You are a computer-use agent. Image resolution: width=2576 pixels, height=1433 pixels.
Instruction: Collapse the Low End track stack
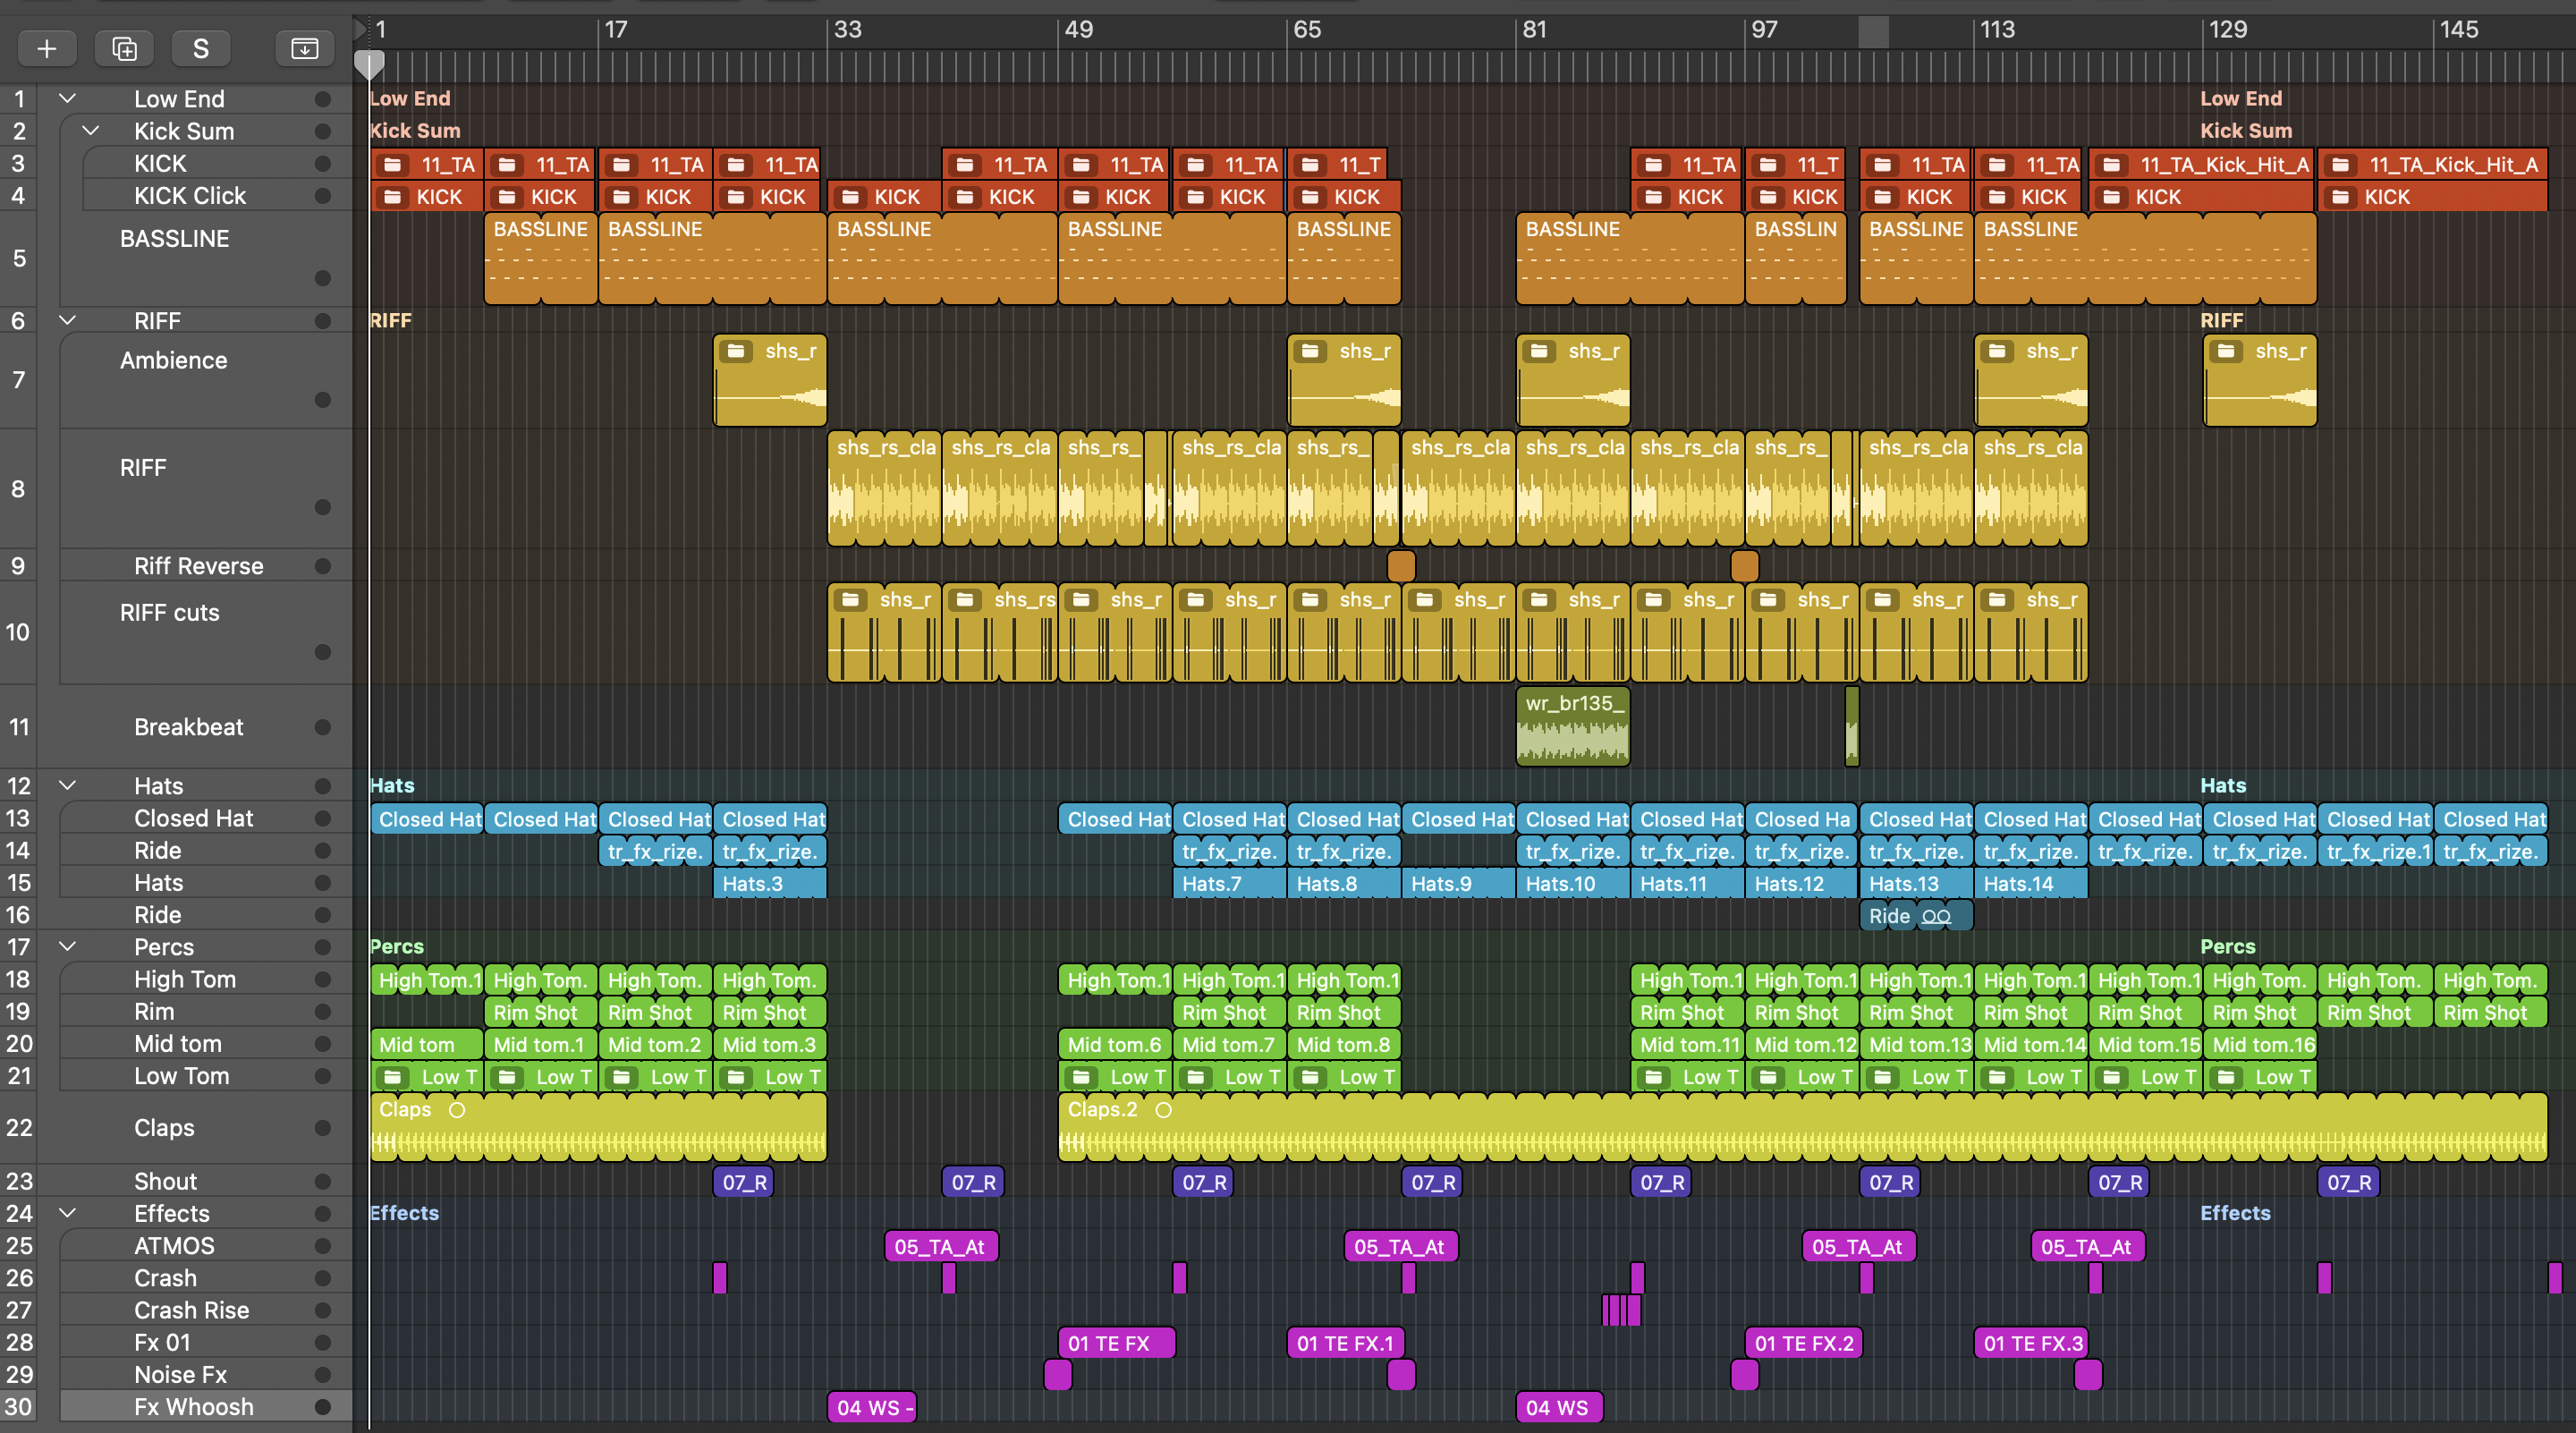[x=68, y=98]
